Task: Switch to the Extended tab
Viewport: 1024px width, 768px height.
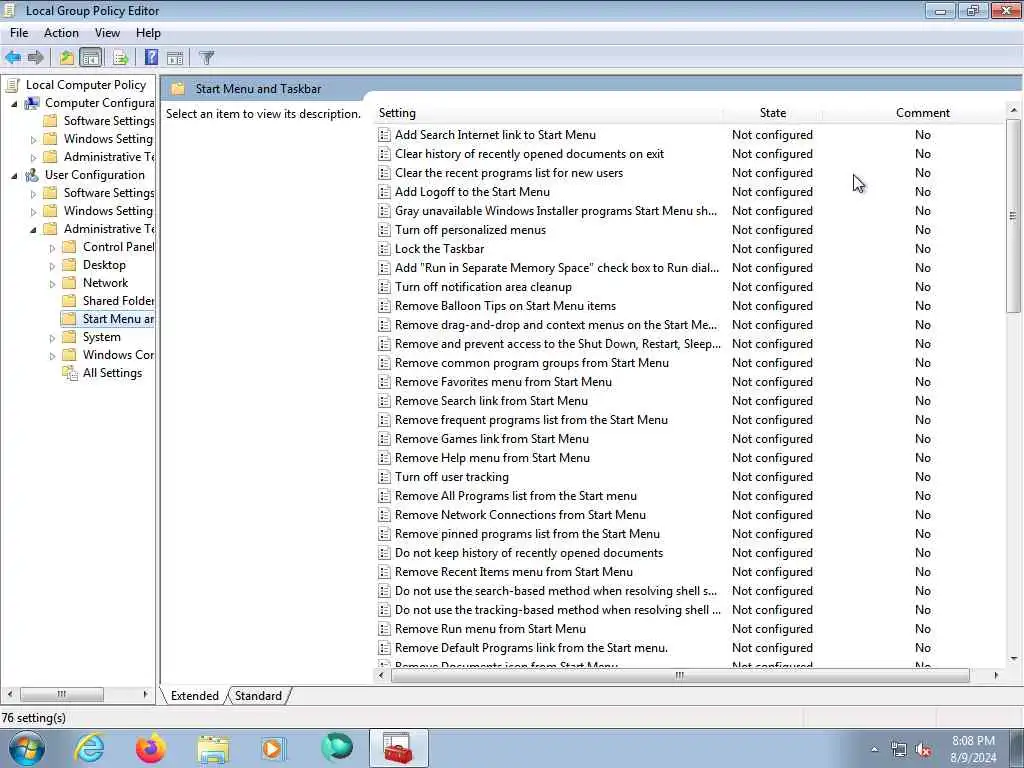Action: (x=195, y=696)
